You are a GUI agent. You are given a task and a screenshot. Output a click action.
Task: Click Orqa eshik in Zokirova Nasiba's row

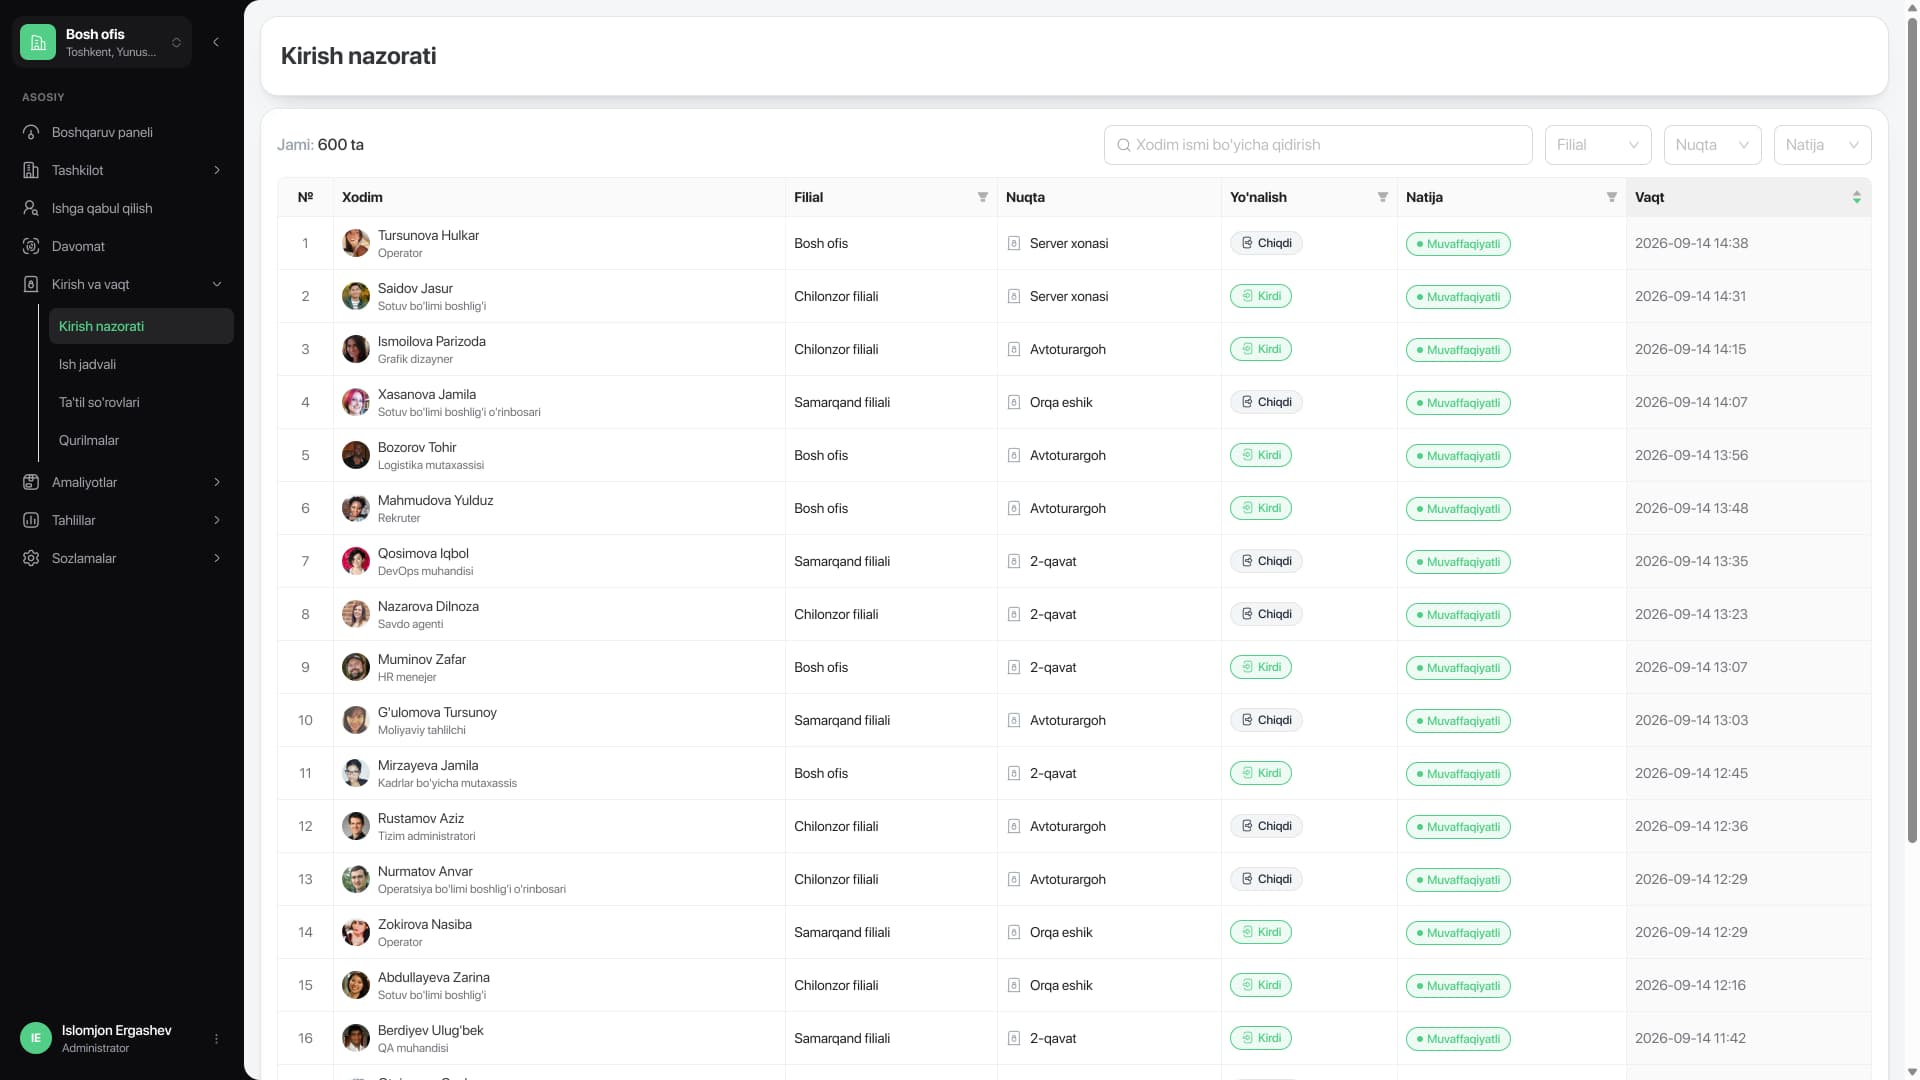click(1061, 932)
